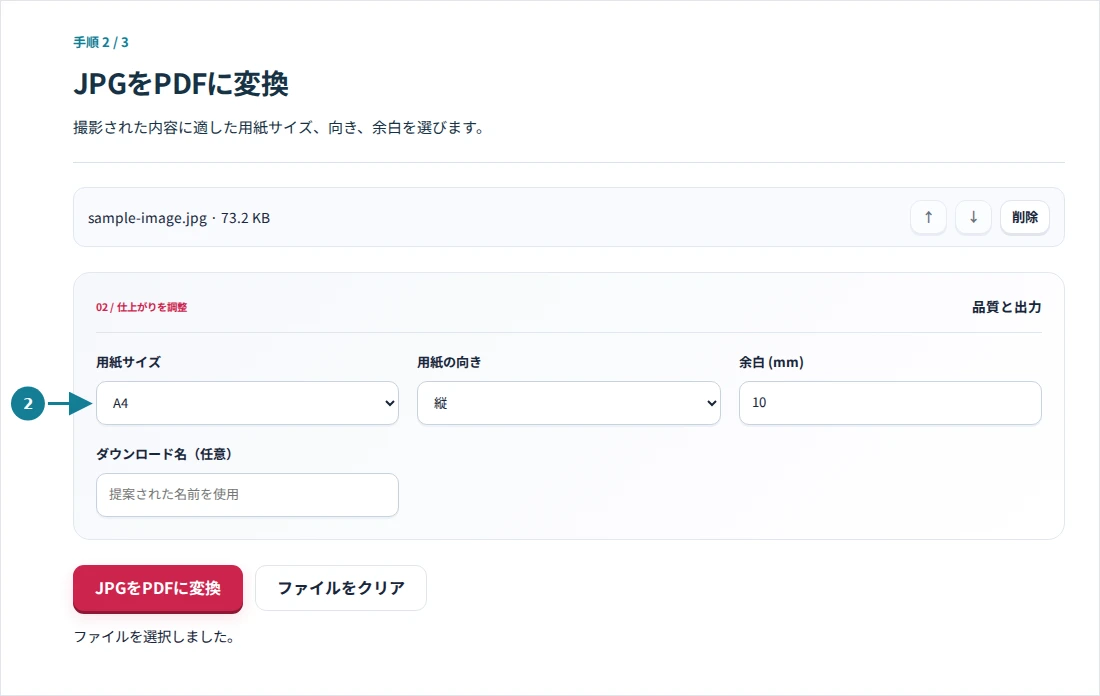This screenshot has height=696, width=1100.
Task: Click the 余白 (mm) field with value 10
Action: (x=890, y=403)
